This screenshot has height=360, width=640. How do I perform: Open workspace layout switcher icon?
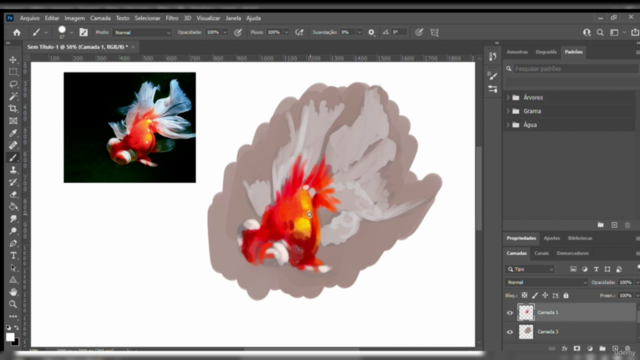point(614,32)
